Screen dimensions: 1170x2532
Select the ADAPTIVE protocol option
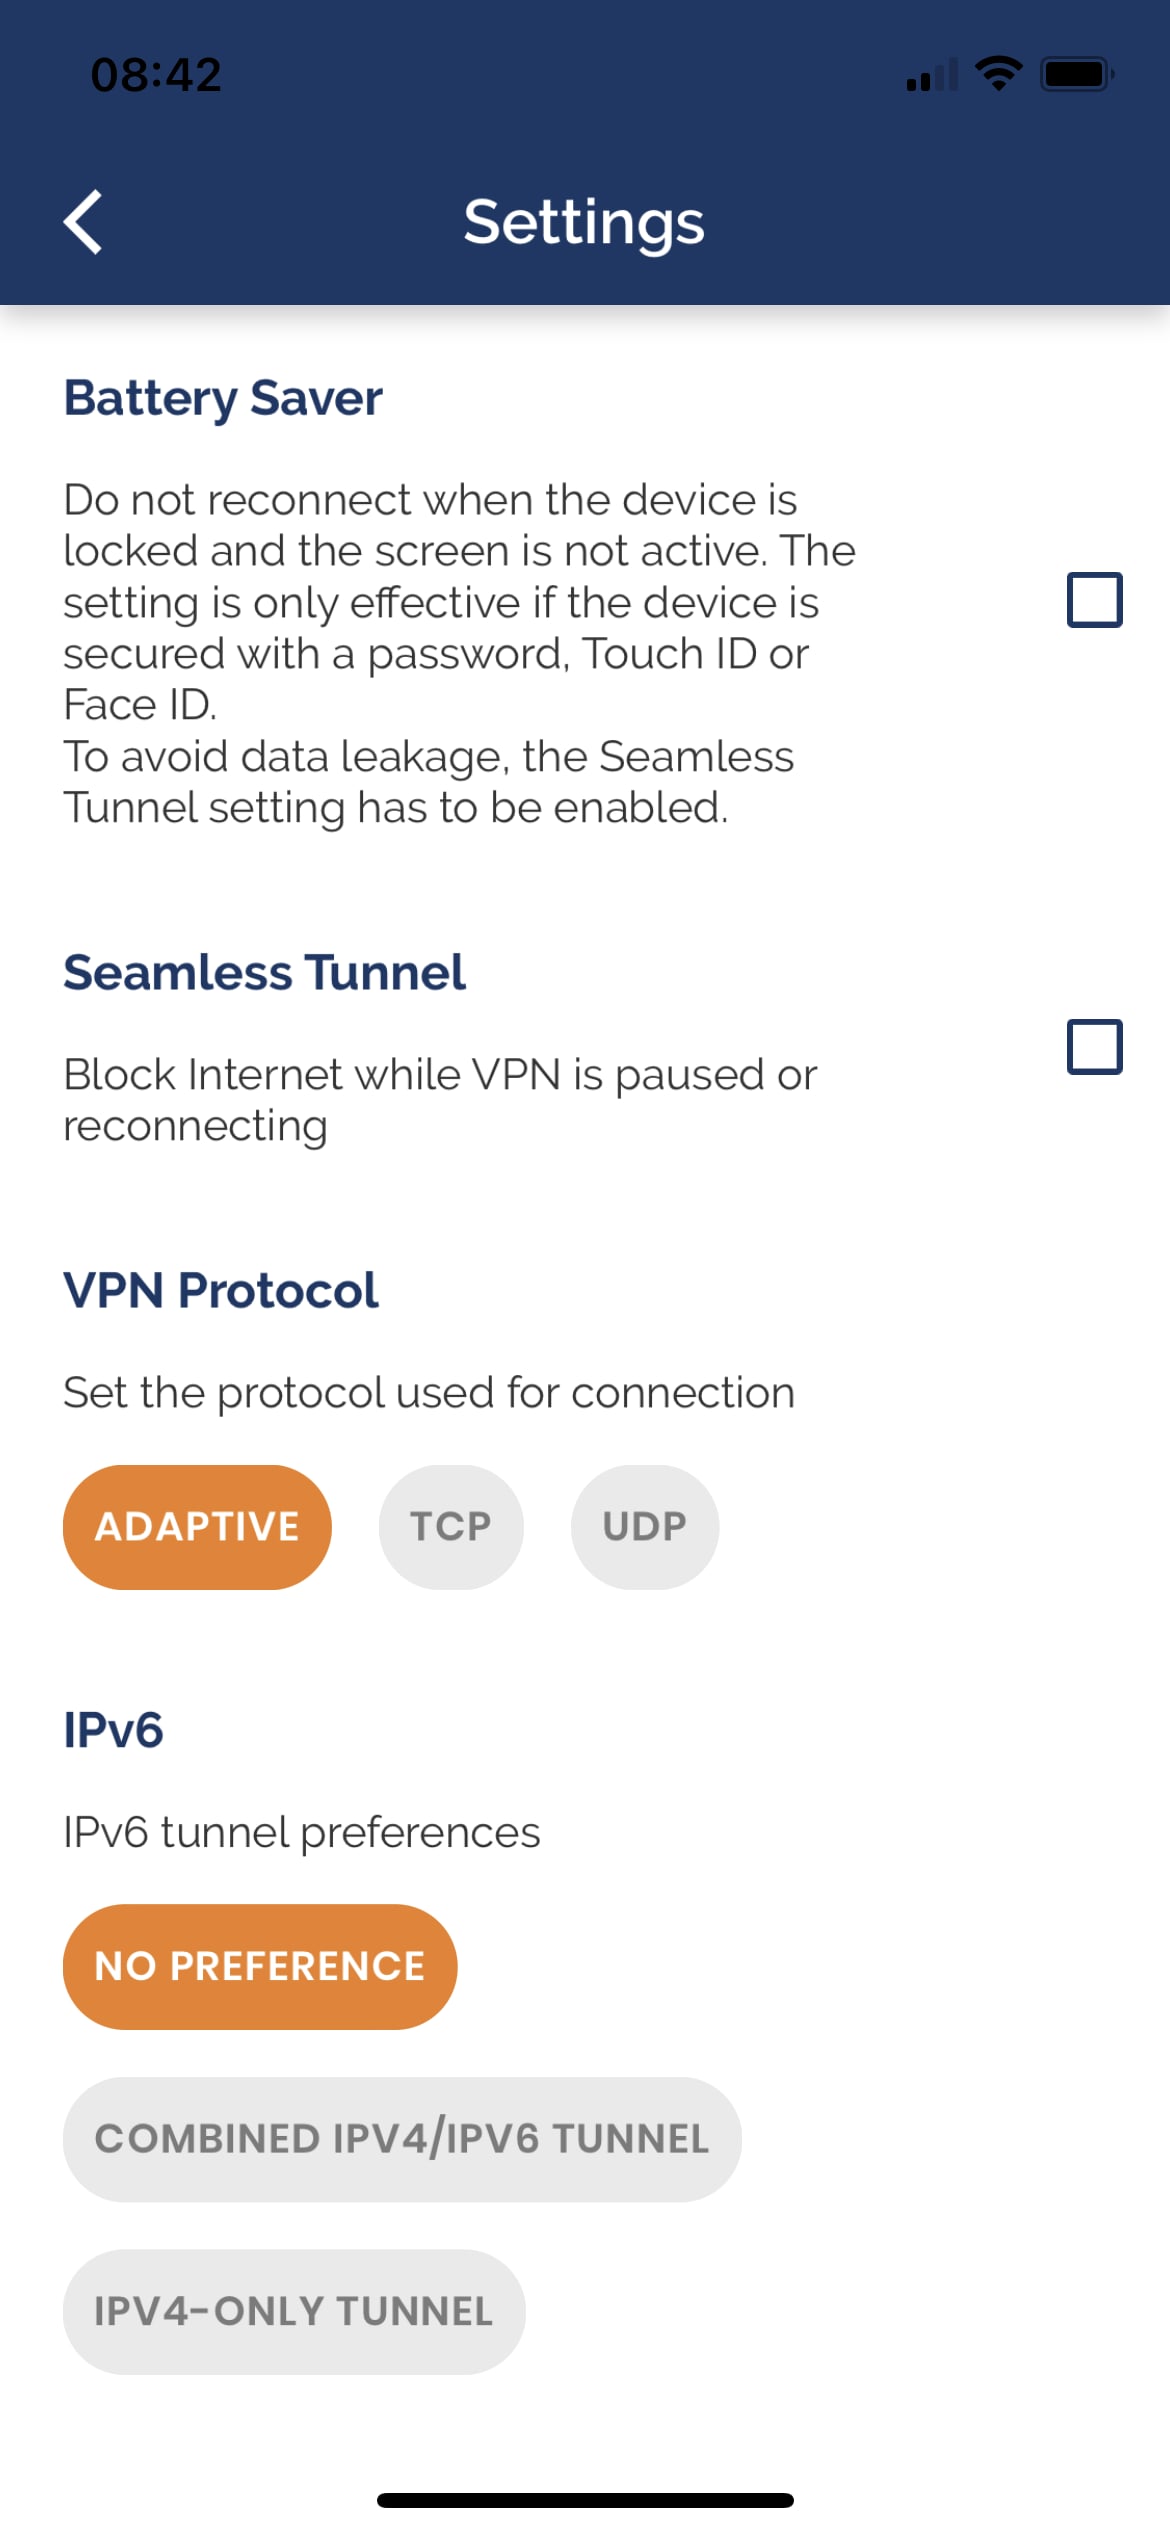(197, 1527)
